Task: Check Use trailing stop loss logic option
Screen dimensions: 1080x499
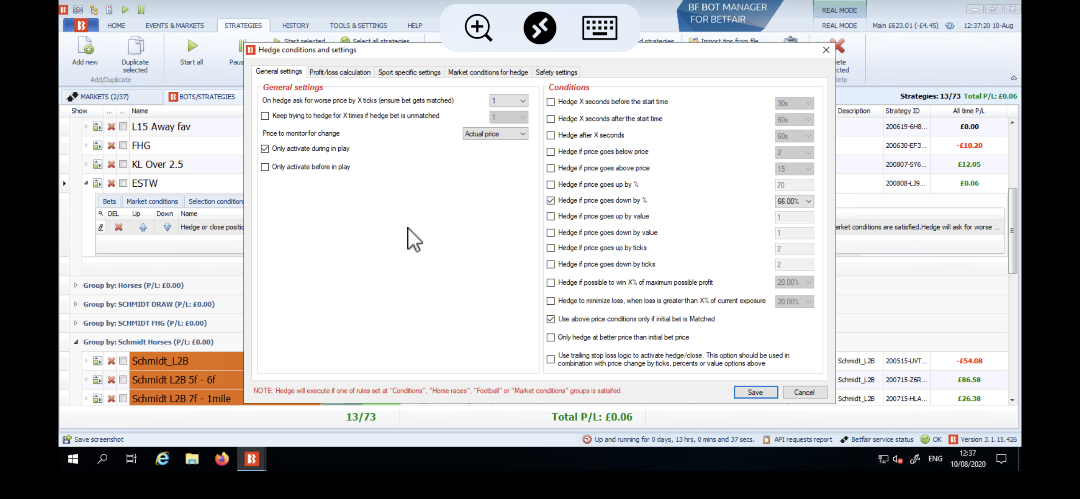Action: (x=550, y=359)
